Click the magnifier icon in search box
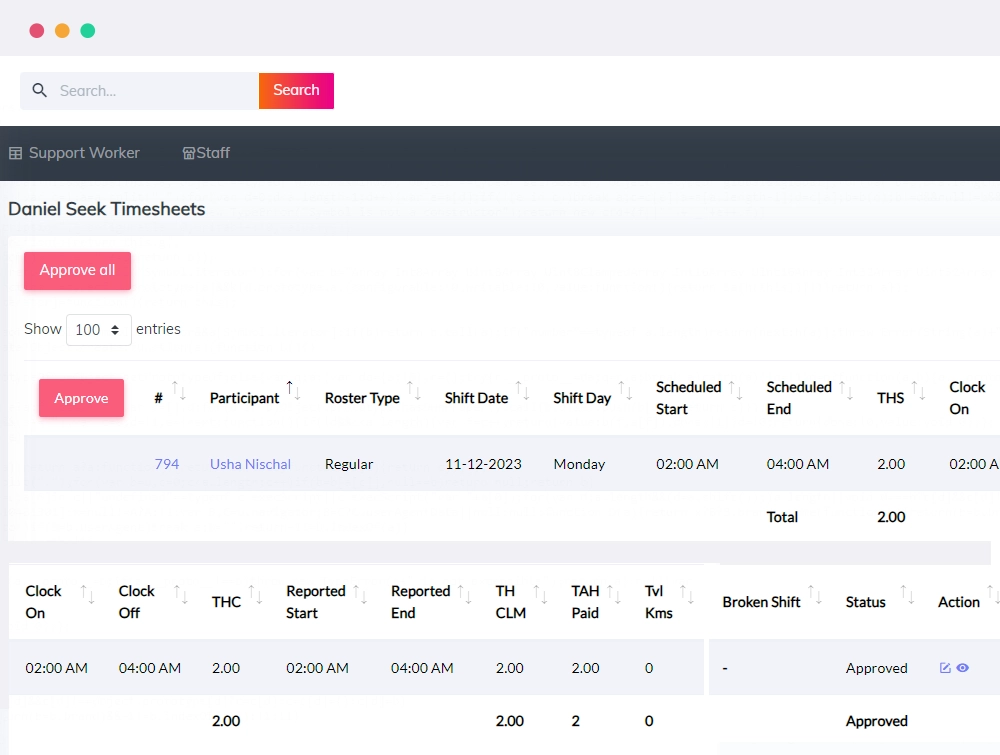Image resolution: width=1000 pixels, height=755 pixels. coord(40,91)
